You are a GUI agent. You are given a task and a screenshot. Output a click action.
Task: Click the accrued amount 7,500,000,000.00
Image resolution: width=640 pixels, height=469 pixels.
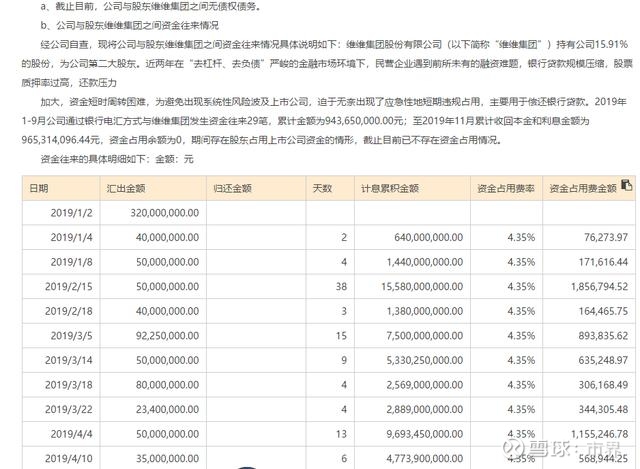click(x=425, y=336)
